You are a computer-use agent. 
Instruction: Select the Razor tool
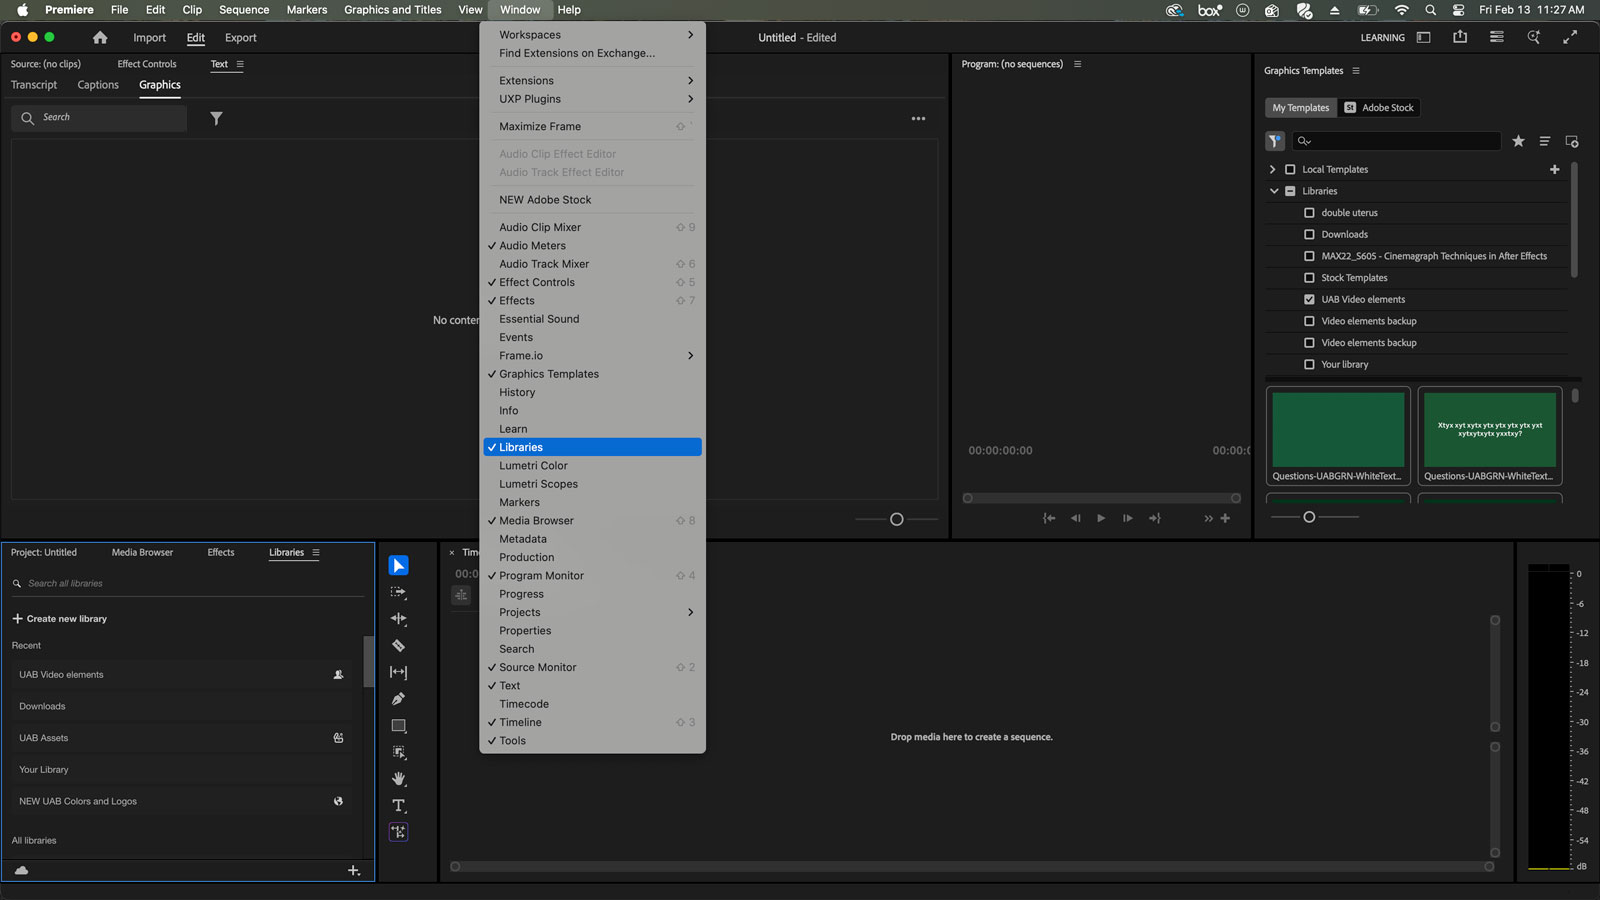pos(398,646)
